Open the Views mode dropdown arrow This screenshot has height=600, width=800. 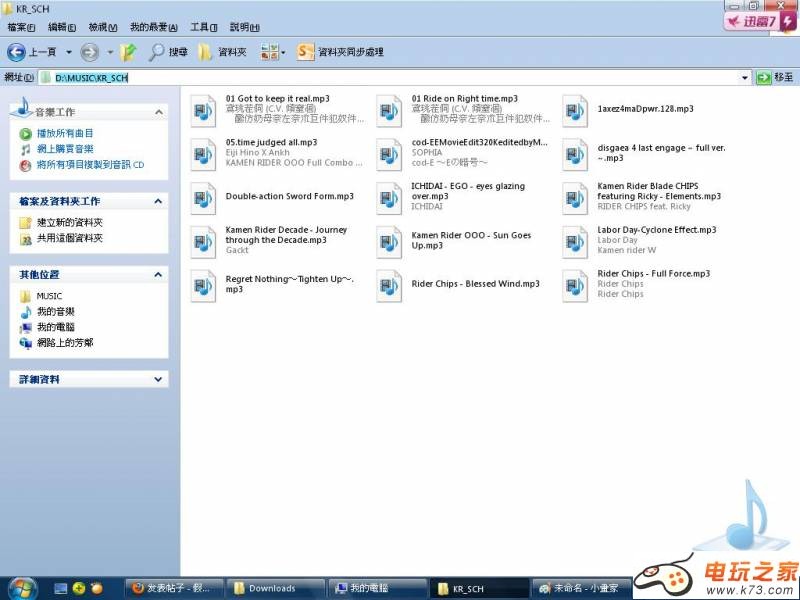[283, 52]
